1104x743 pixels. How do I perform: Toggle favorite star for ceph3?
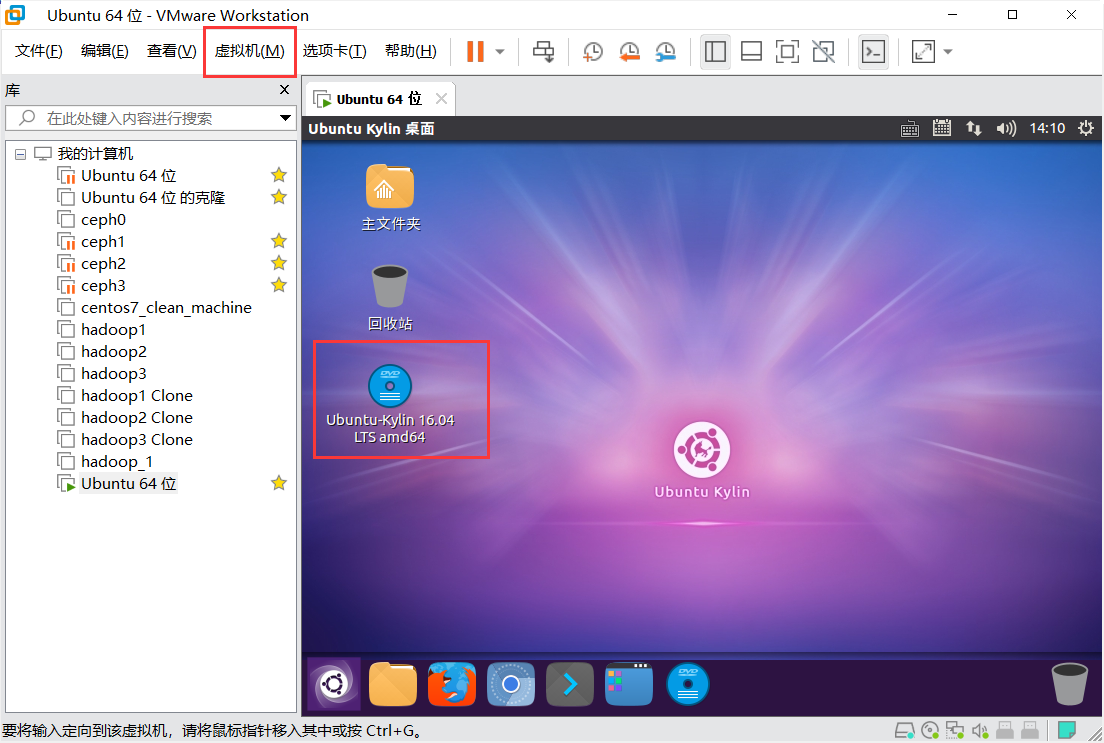click(279, 285)
